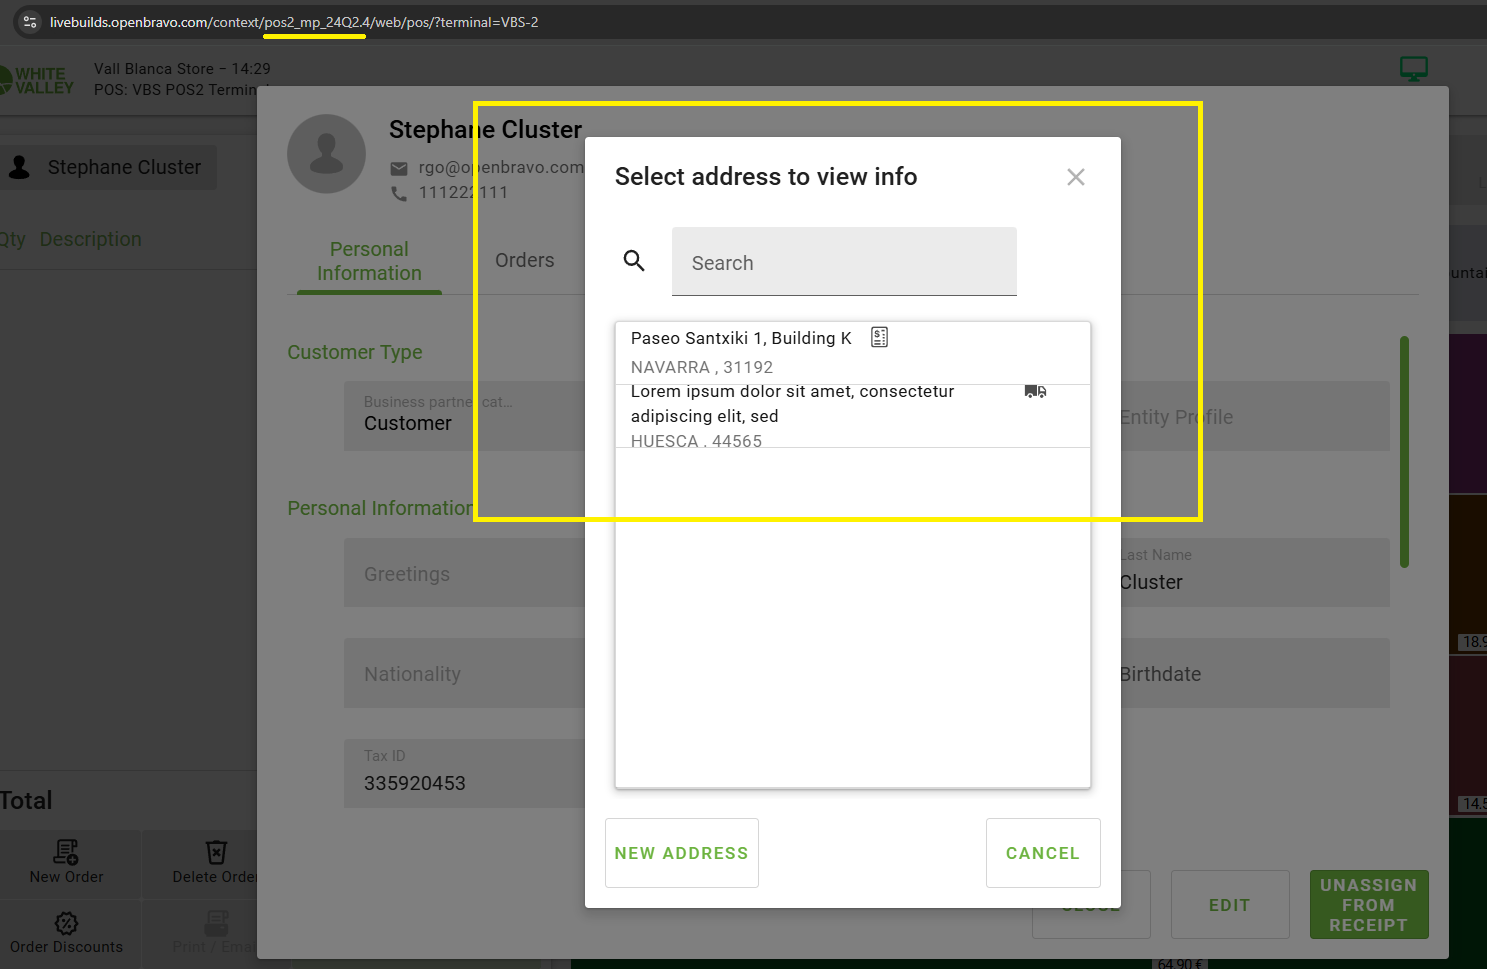This screenshot has height=969, width=1487.
Task: Click the site info icon in address bar
Action: [x=30, y=22]
